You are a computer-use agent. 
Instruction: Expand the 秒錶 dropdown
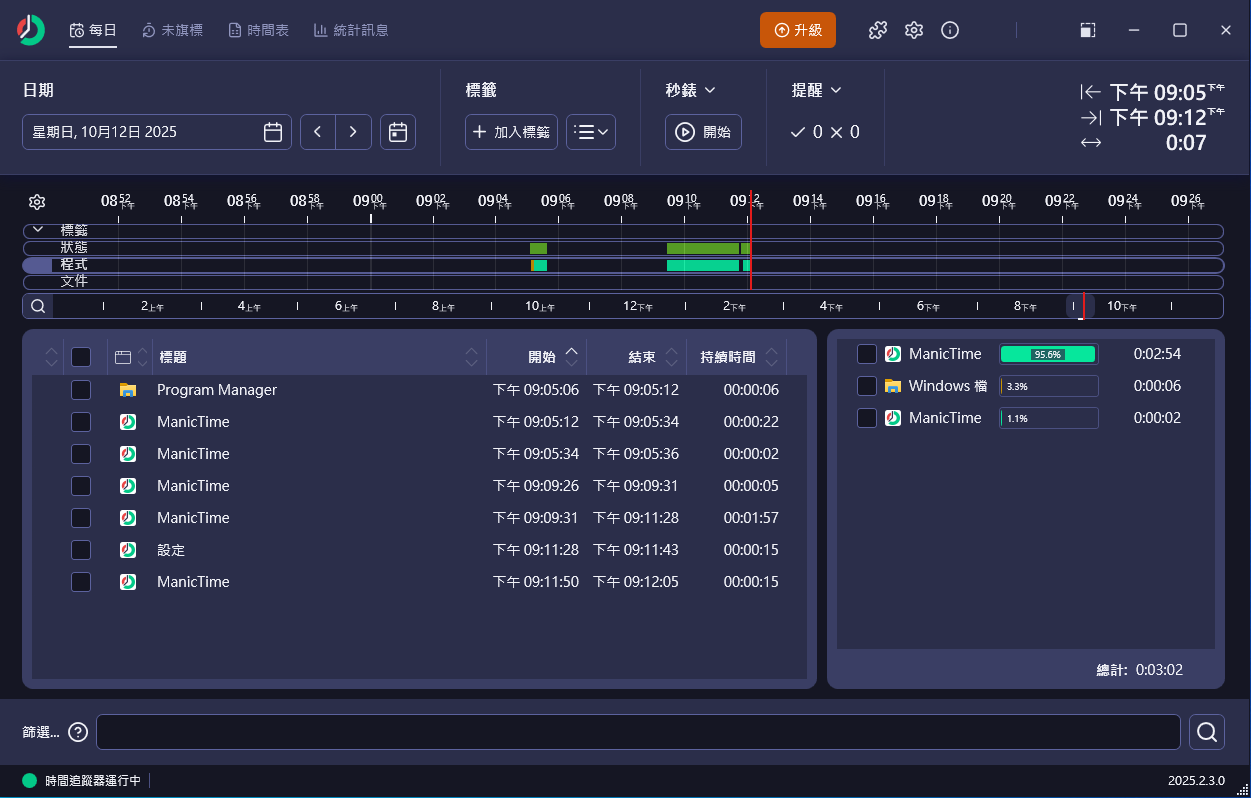tap(691, 90)
